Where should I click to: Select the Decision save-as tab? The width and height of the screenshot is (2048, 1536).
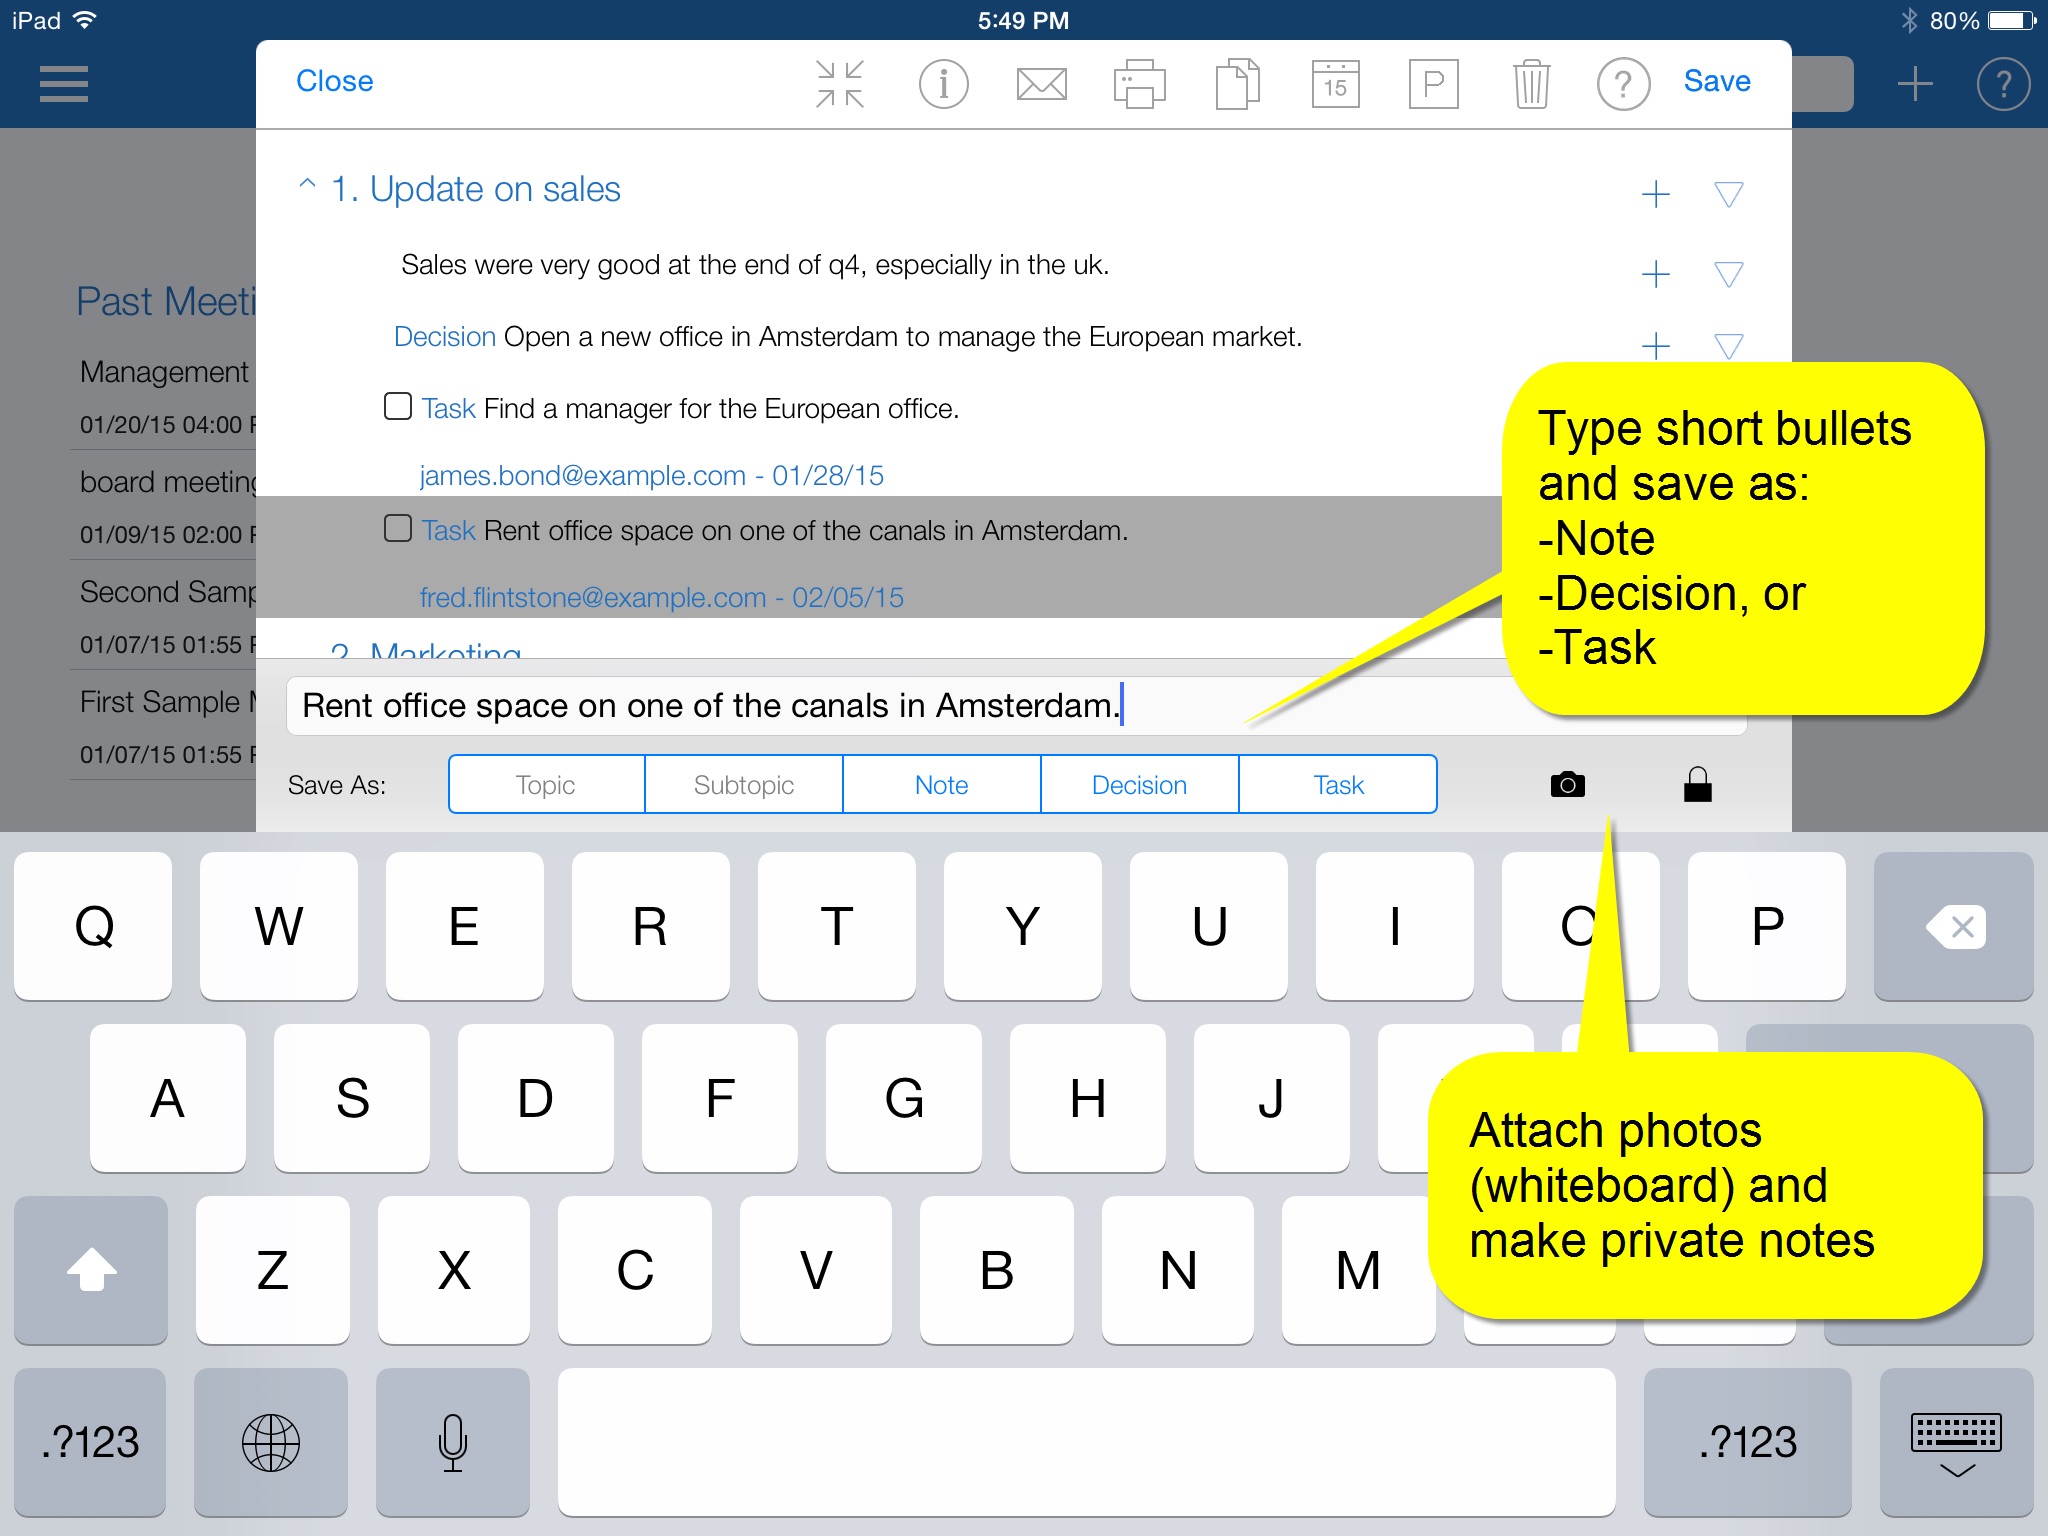pos(1138,784)
